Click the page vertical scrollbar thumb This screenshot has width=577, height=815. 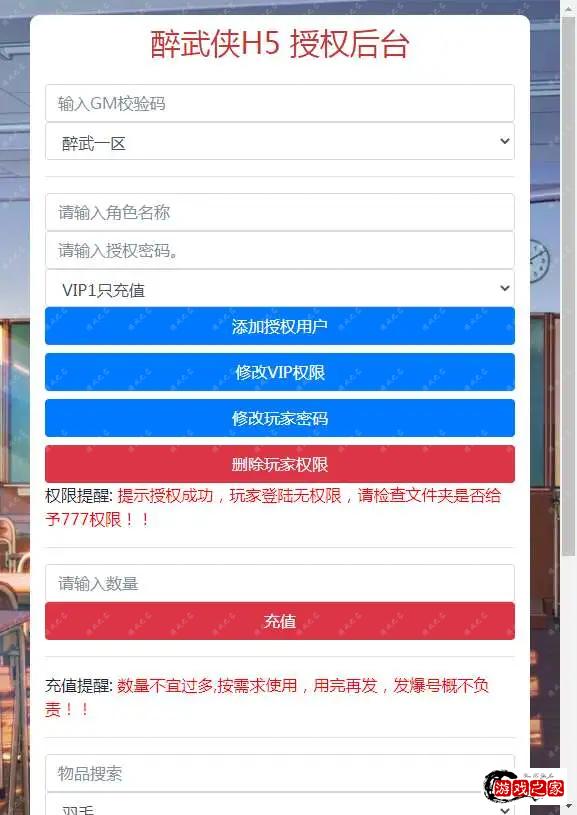tap(568, 286)
